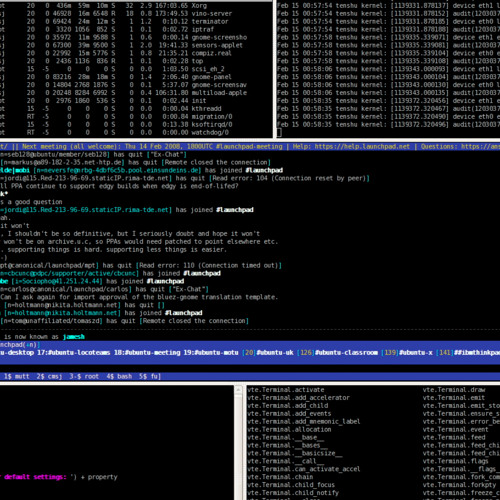
Task: Click the 'init' process name in top
Action: click(199, 101)
